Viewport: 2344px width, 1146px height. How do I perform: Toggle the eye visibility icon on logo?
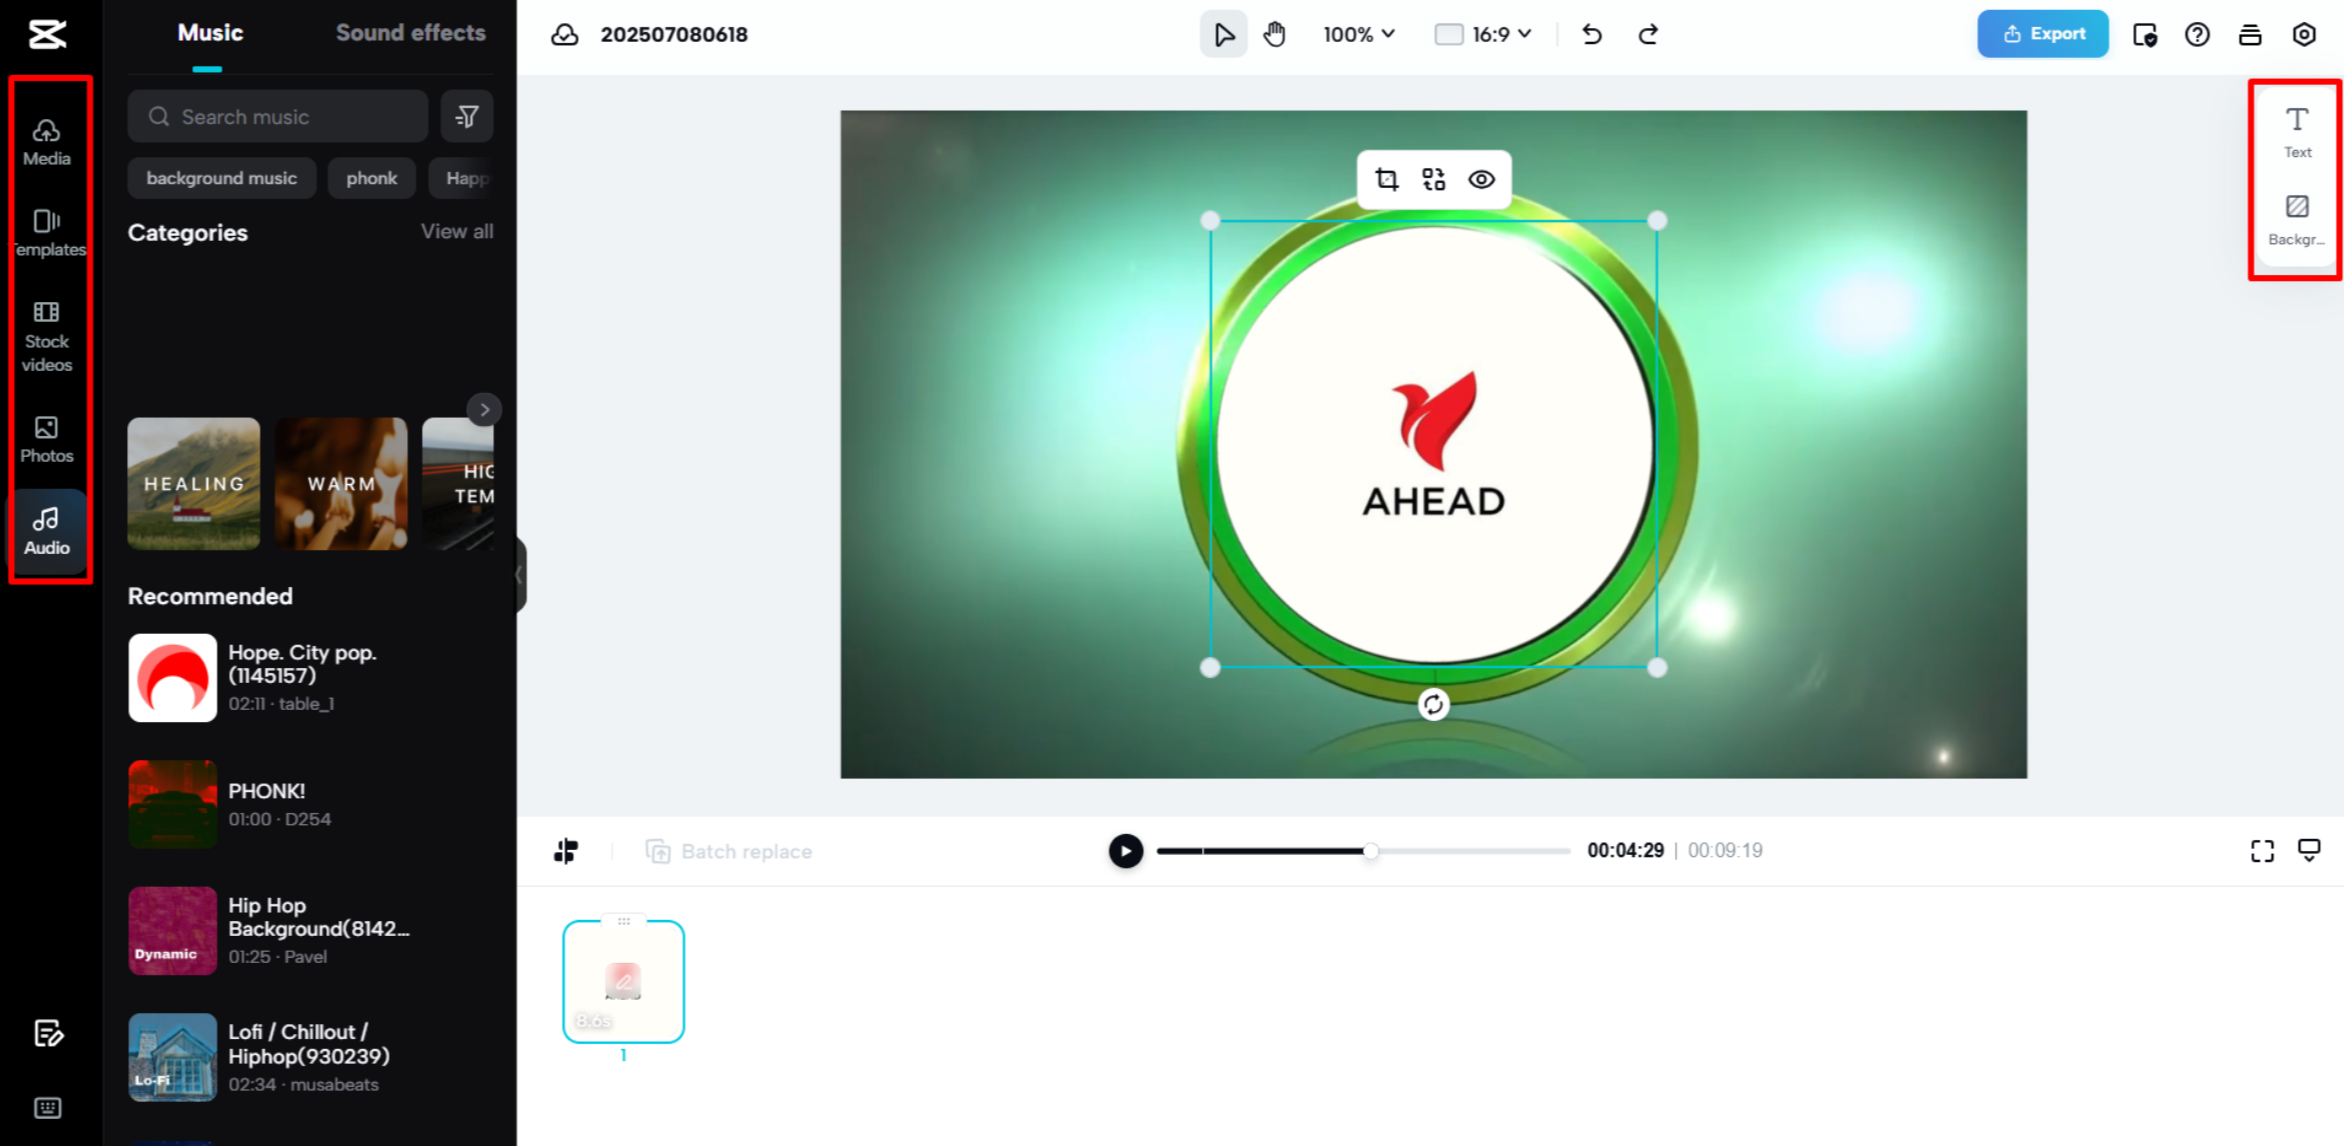pyautogui.click(x=1481, y=179)
